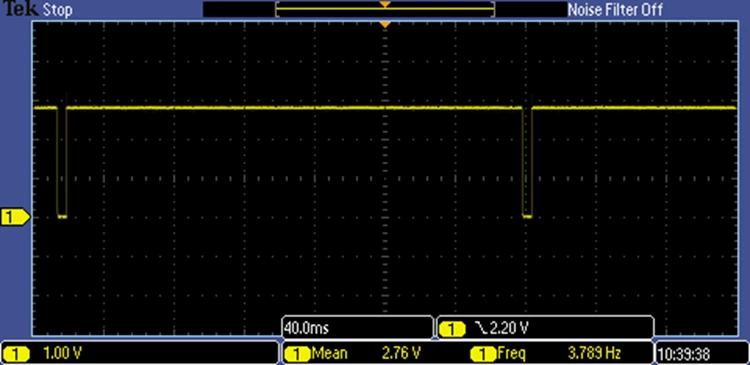Viewport: 750px width, 365px height.
Task: Click the Mean measurement label
Action: click(x=330, y=354)
